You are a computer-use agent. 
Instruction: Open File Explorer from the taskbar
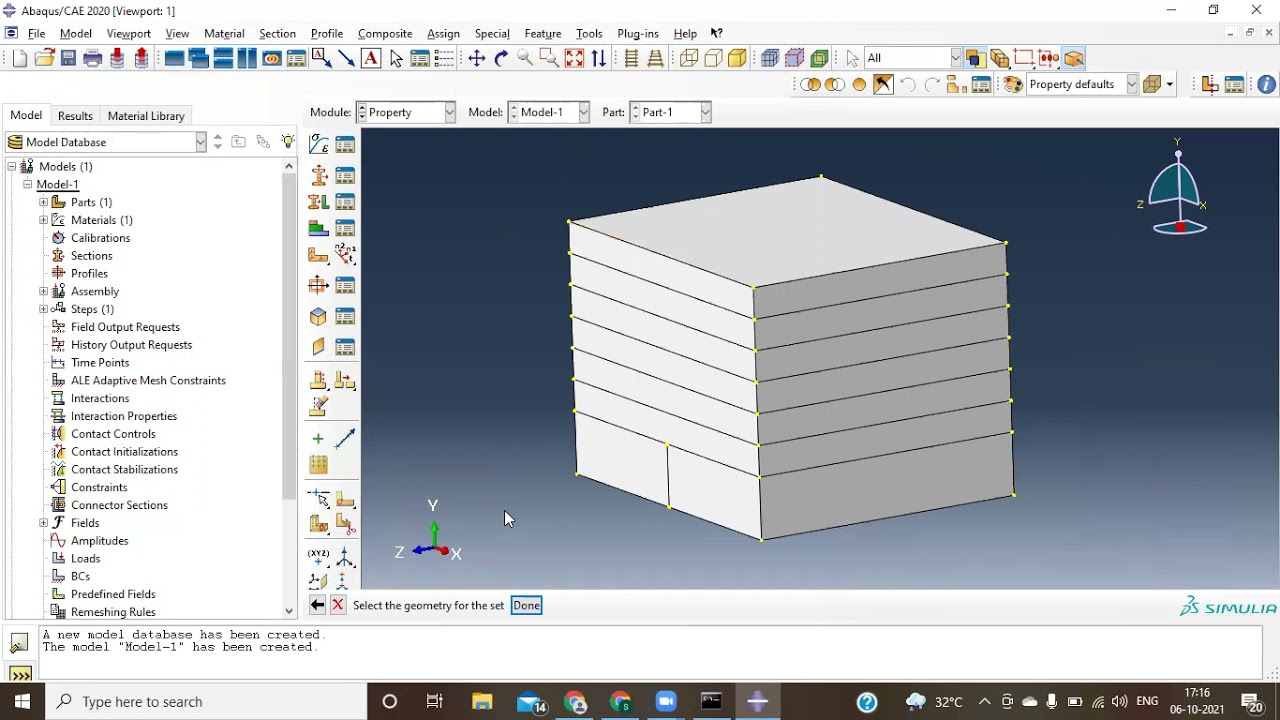pyautogui.click(x=482, y=702)
